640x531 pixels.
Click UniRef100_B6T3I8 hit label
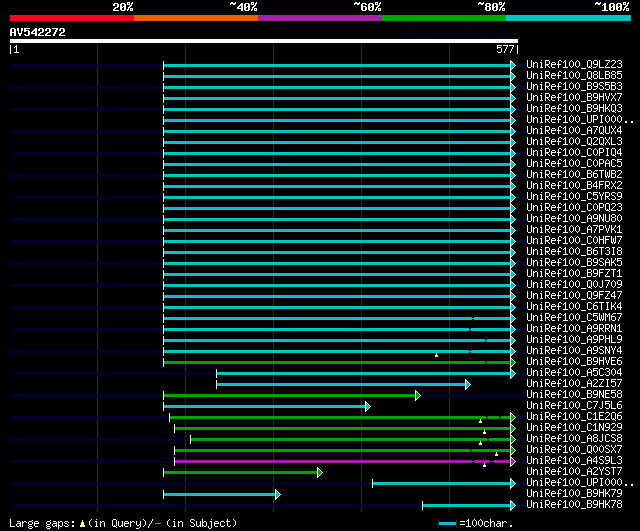[574, 252]
